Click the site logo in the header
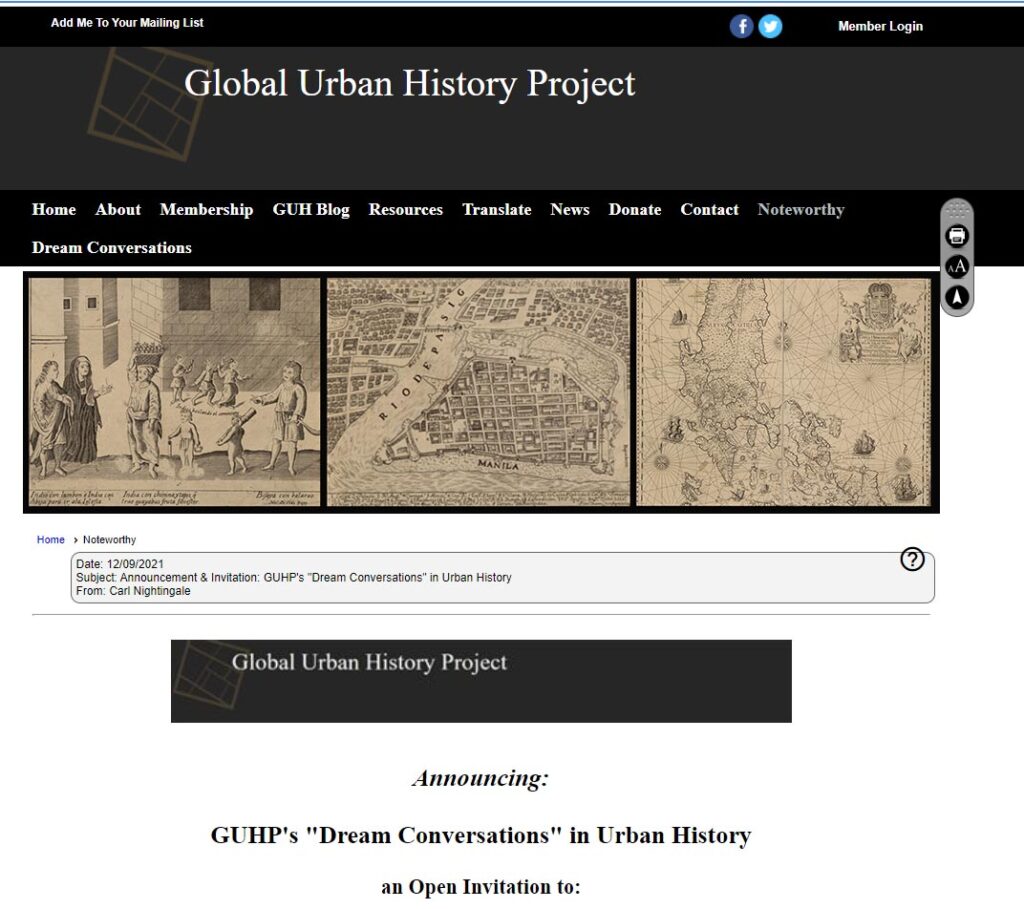The height and width of the screenshot is (909, 1024). 149,104
